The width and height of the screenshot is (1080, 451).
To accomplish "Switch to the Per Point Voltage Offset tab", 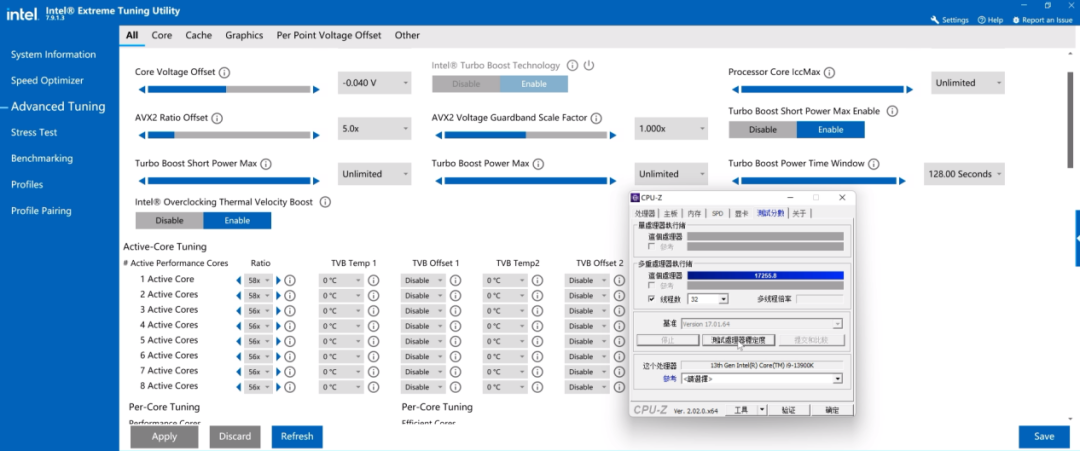I will [x=328, y=35].
